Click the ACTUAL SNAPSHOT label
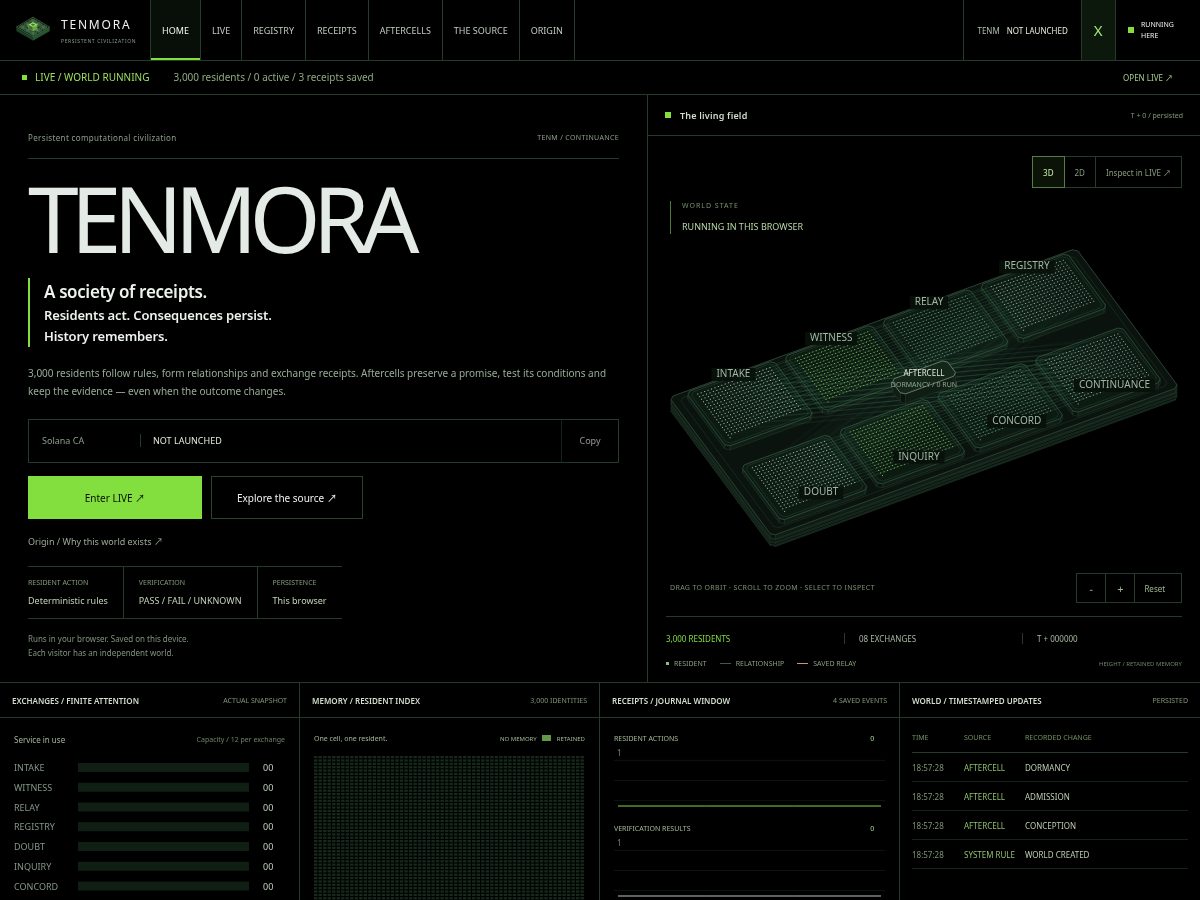This screenshot has height=900, width=1200. tap(255, 701)
